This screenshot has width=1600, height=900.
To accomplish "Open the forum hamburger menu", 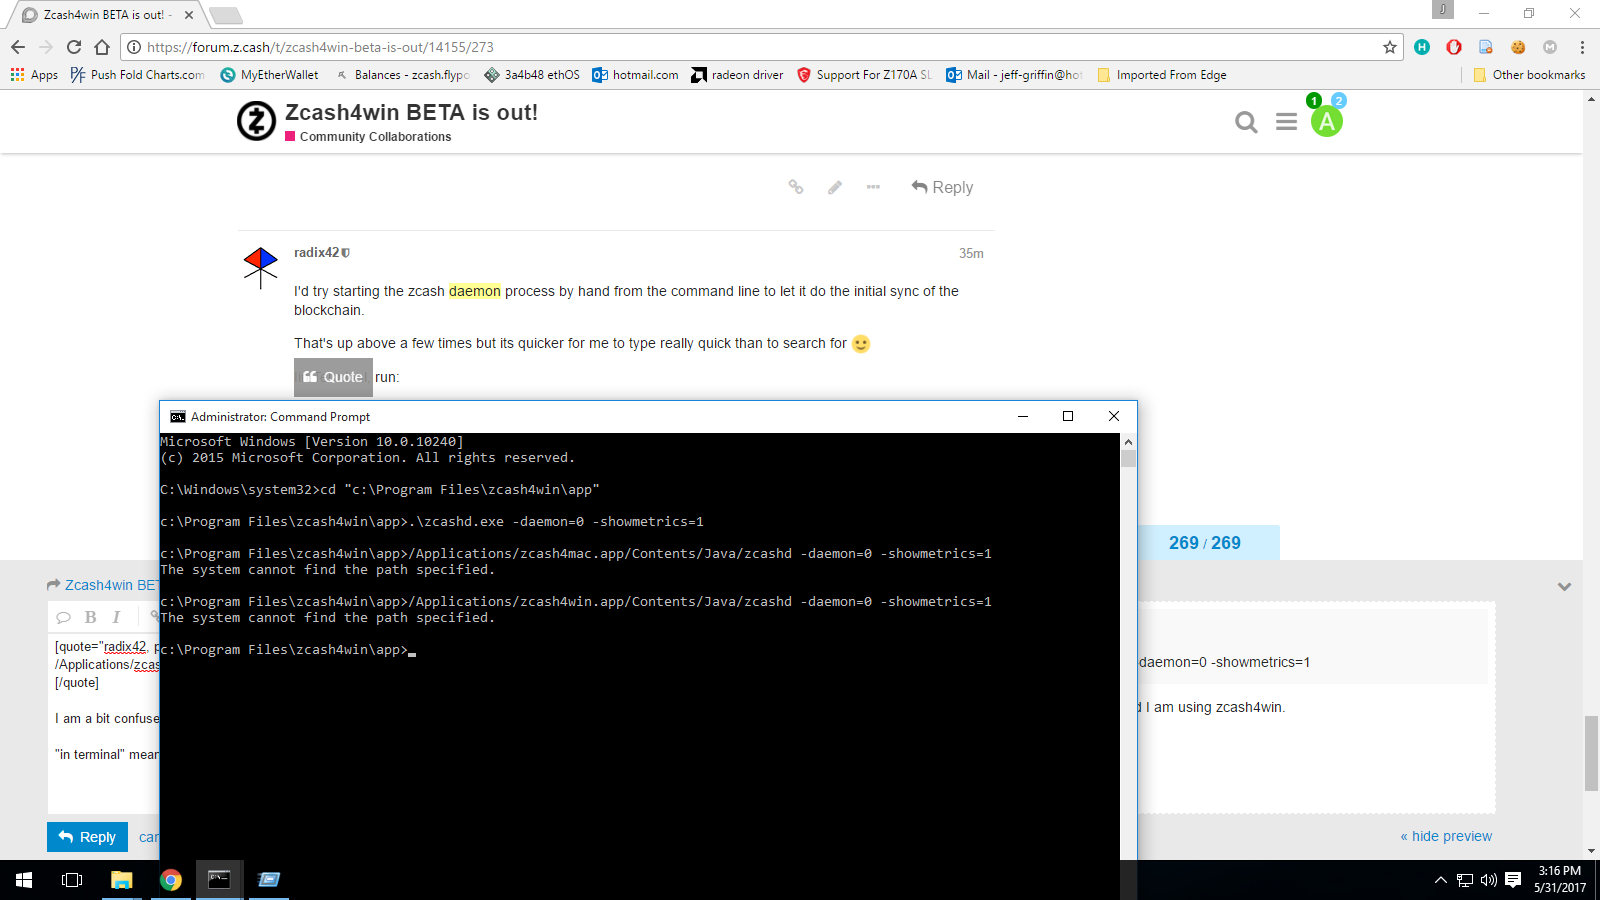I will [x=1287, y=122].
